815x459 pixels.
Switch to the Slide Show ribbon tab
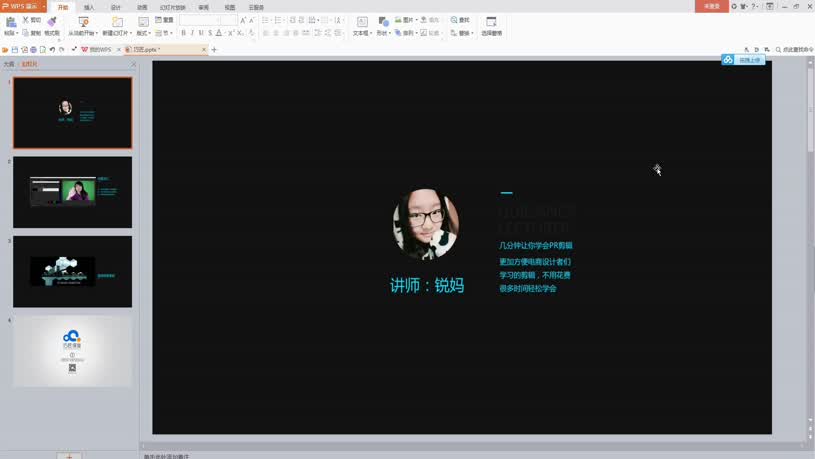(173, 7)
